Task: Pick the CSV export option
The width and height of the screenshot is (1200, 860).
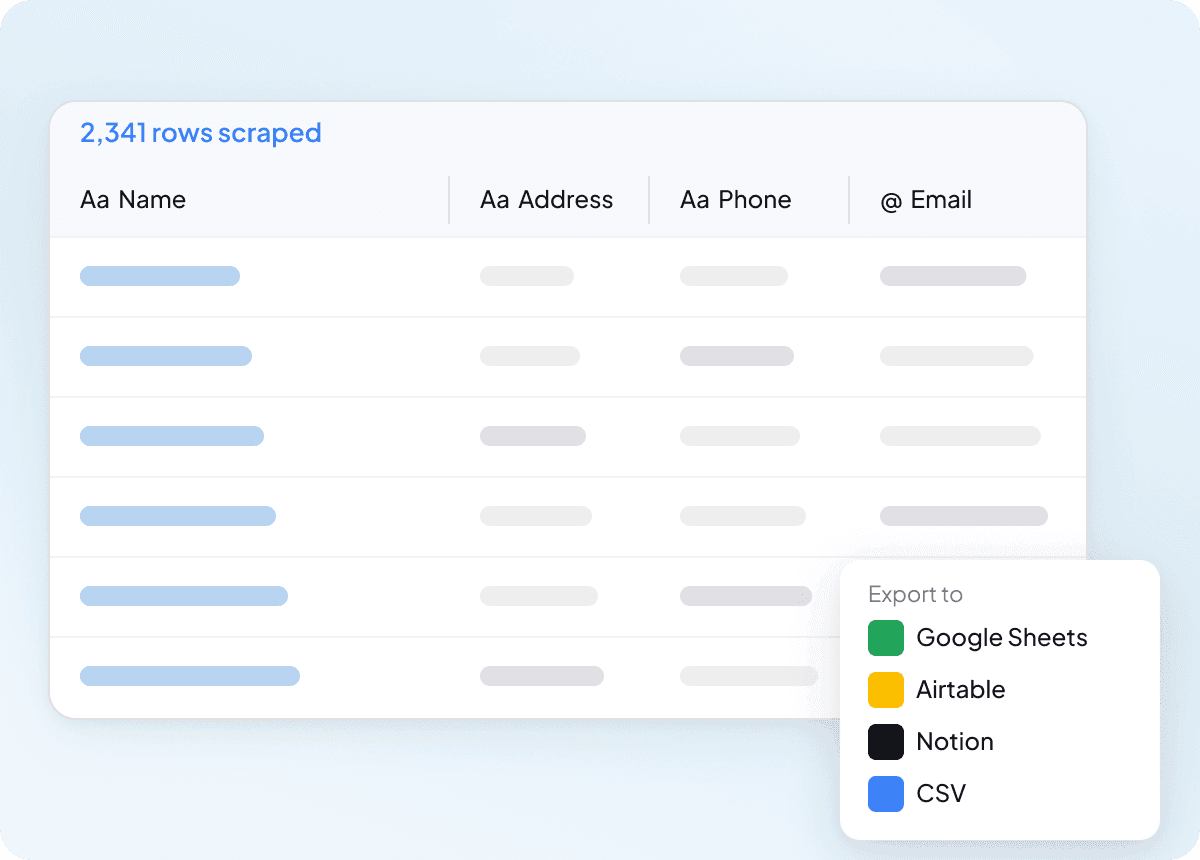Action: pos(941,794)
